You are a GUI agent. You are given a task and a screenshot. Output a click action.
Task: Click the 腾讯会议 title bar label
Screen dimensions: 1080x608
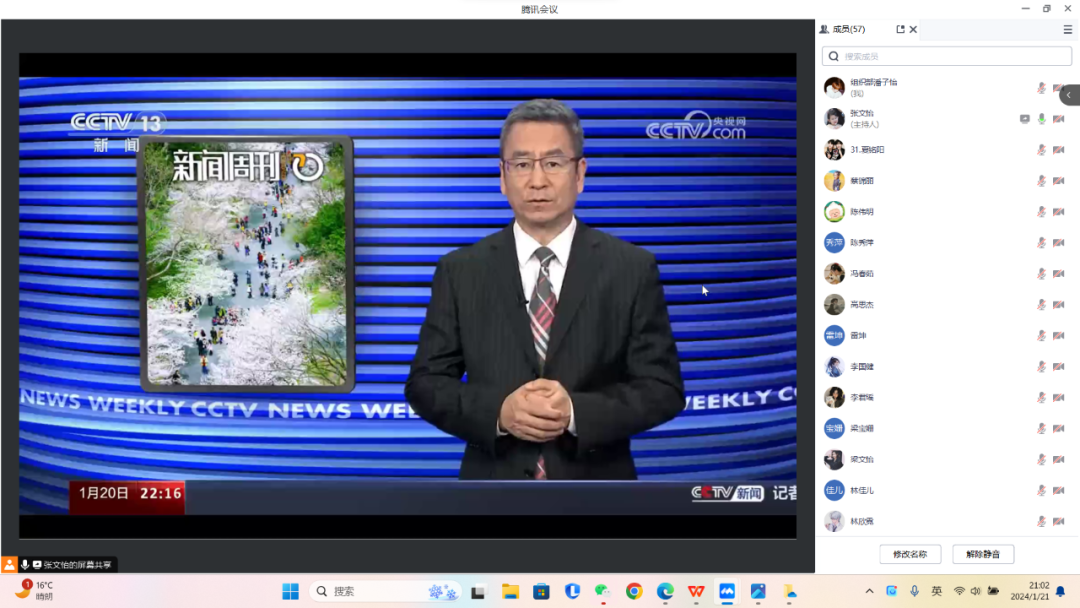point(540,9)
